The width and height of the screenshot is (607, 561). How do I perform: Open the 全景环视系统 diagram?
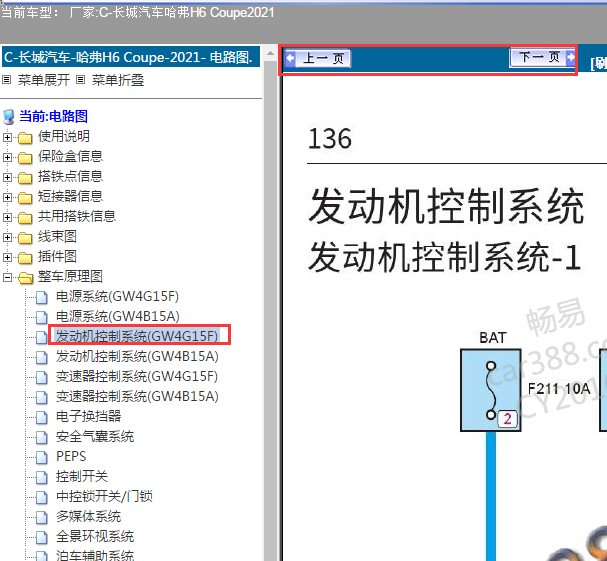pyautogui.click(x=95, y=537)
